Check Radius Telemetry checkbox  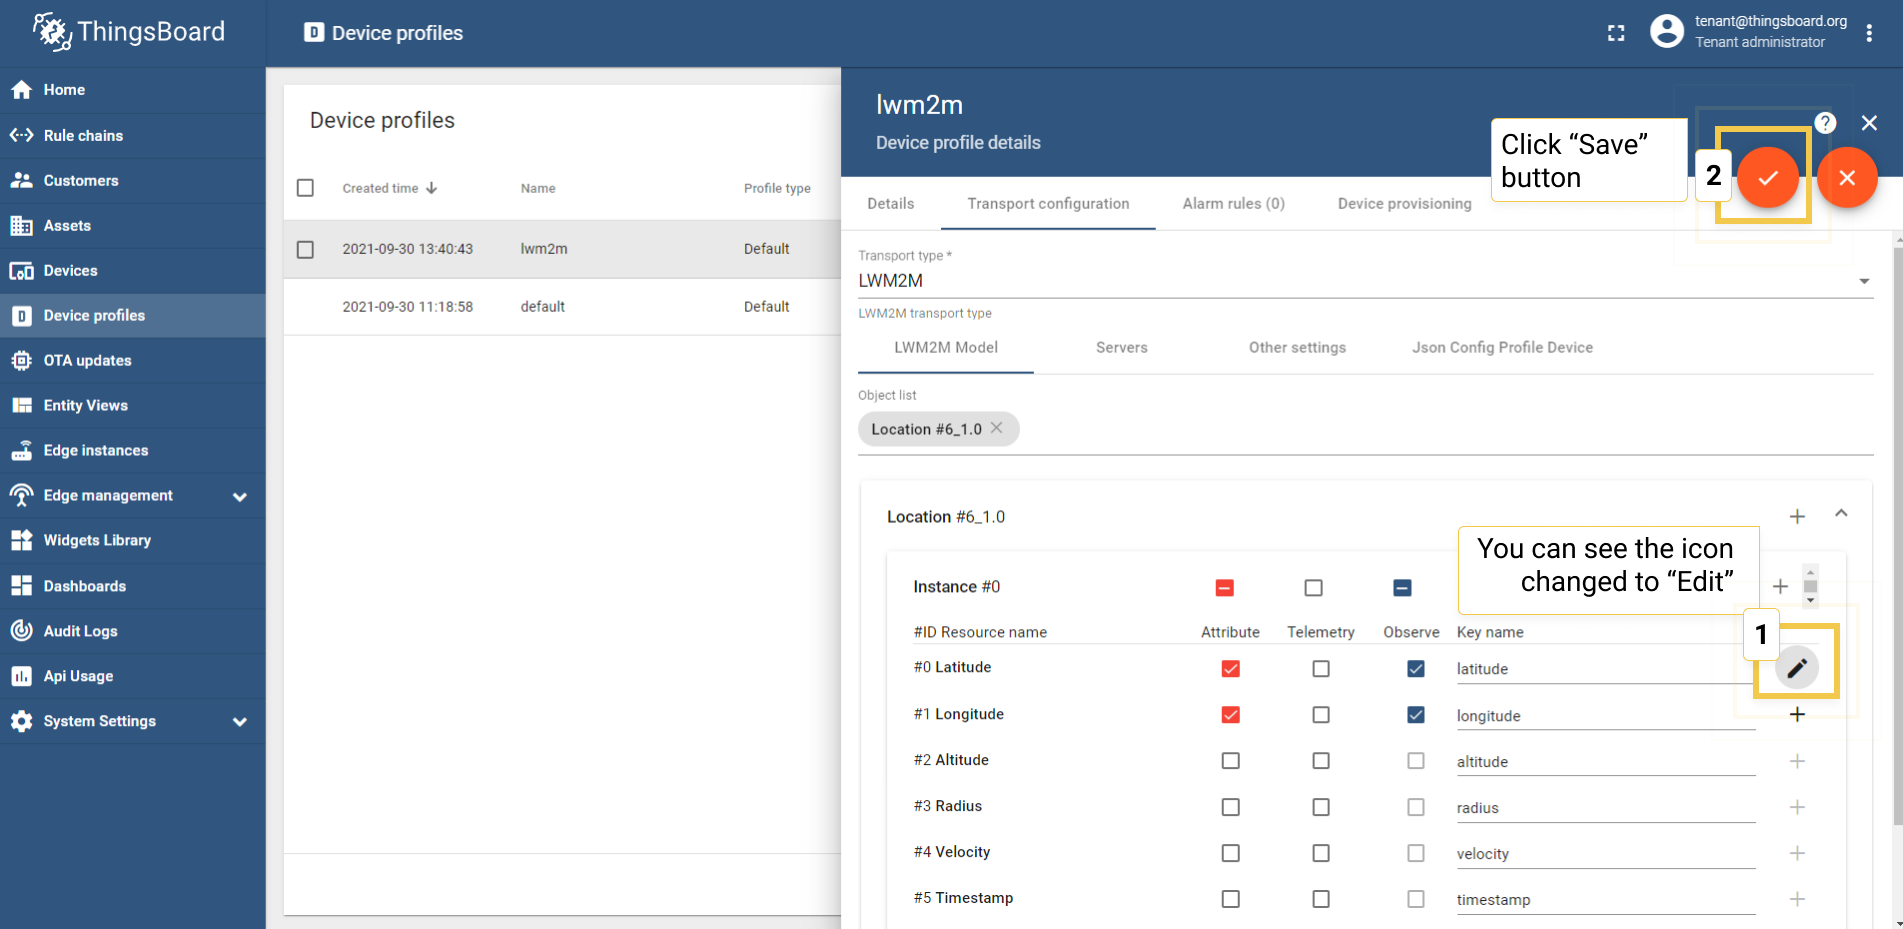pyautogui.click(x=1321, y=807)
